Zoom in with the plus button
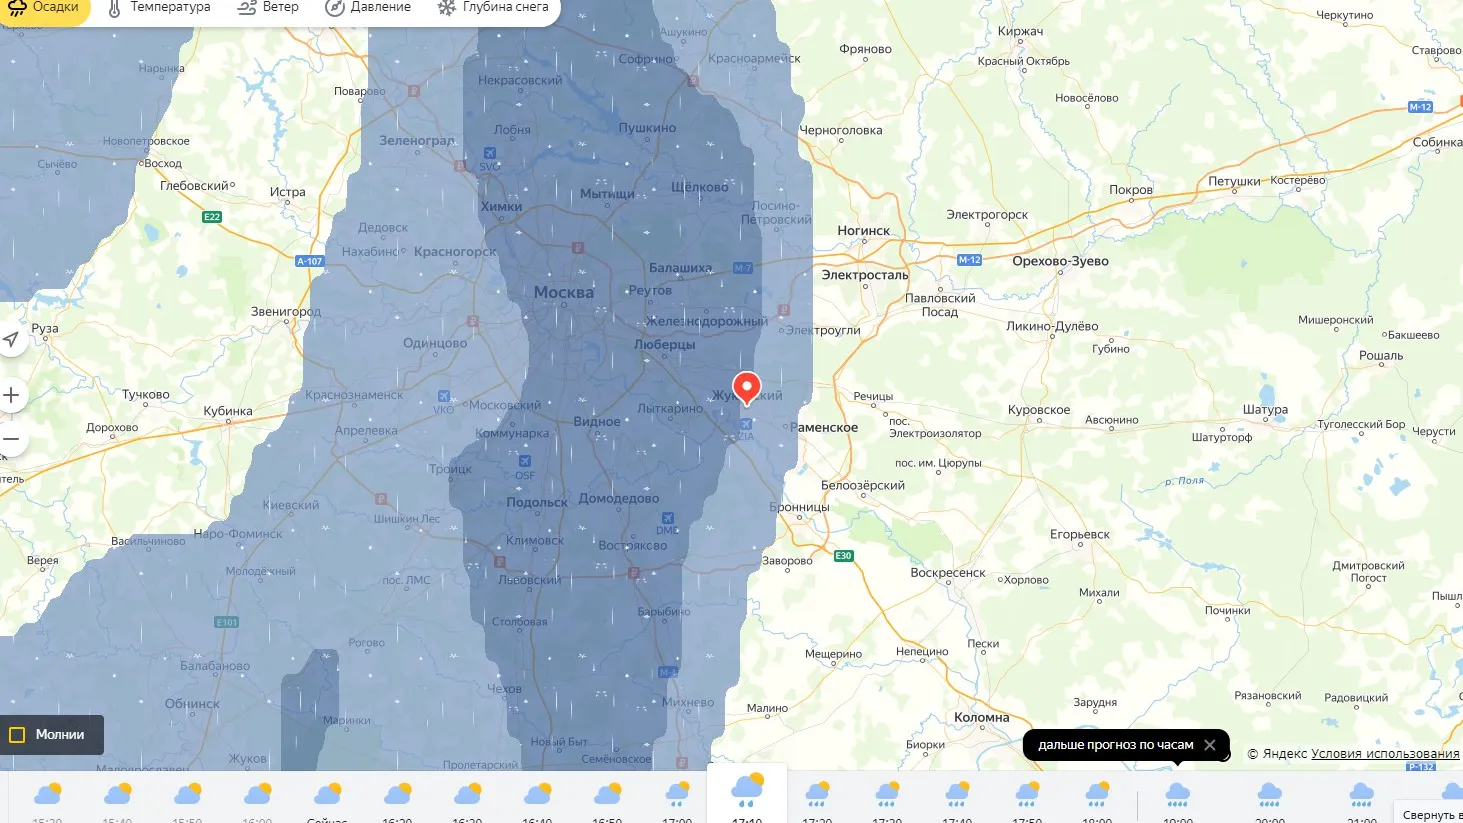The width and height of the screenshot is (1463, 823). coord(11,395)
